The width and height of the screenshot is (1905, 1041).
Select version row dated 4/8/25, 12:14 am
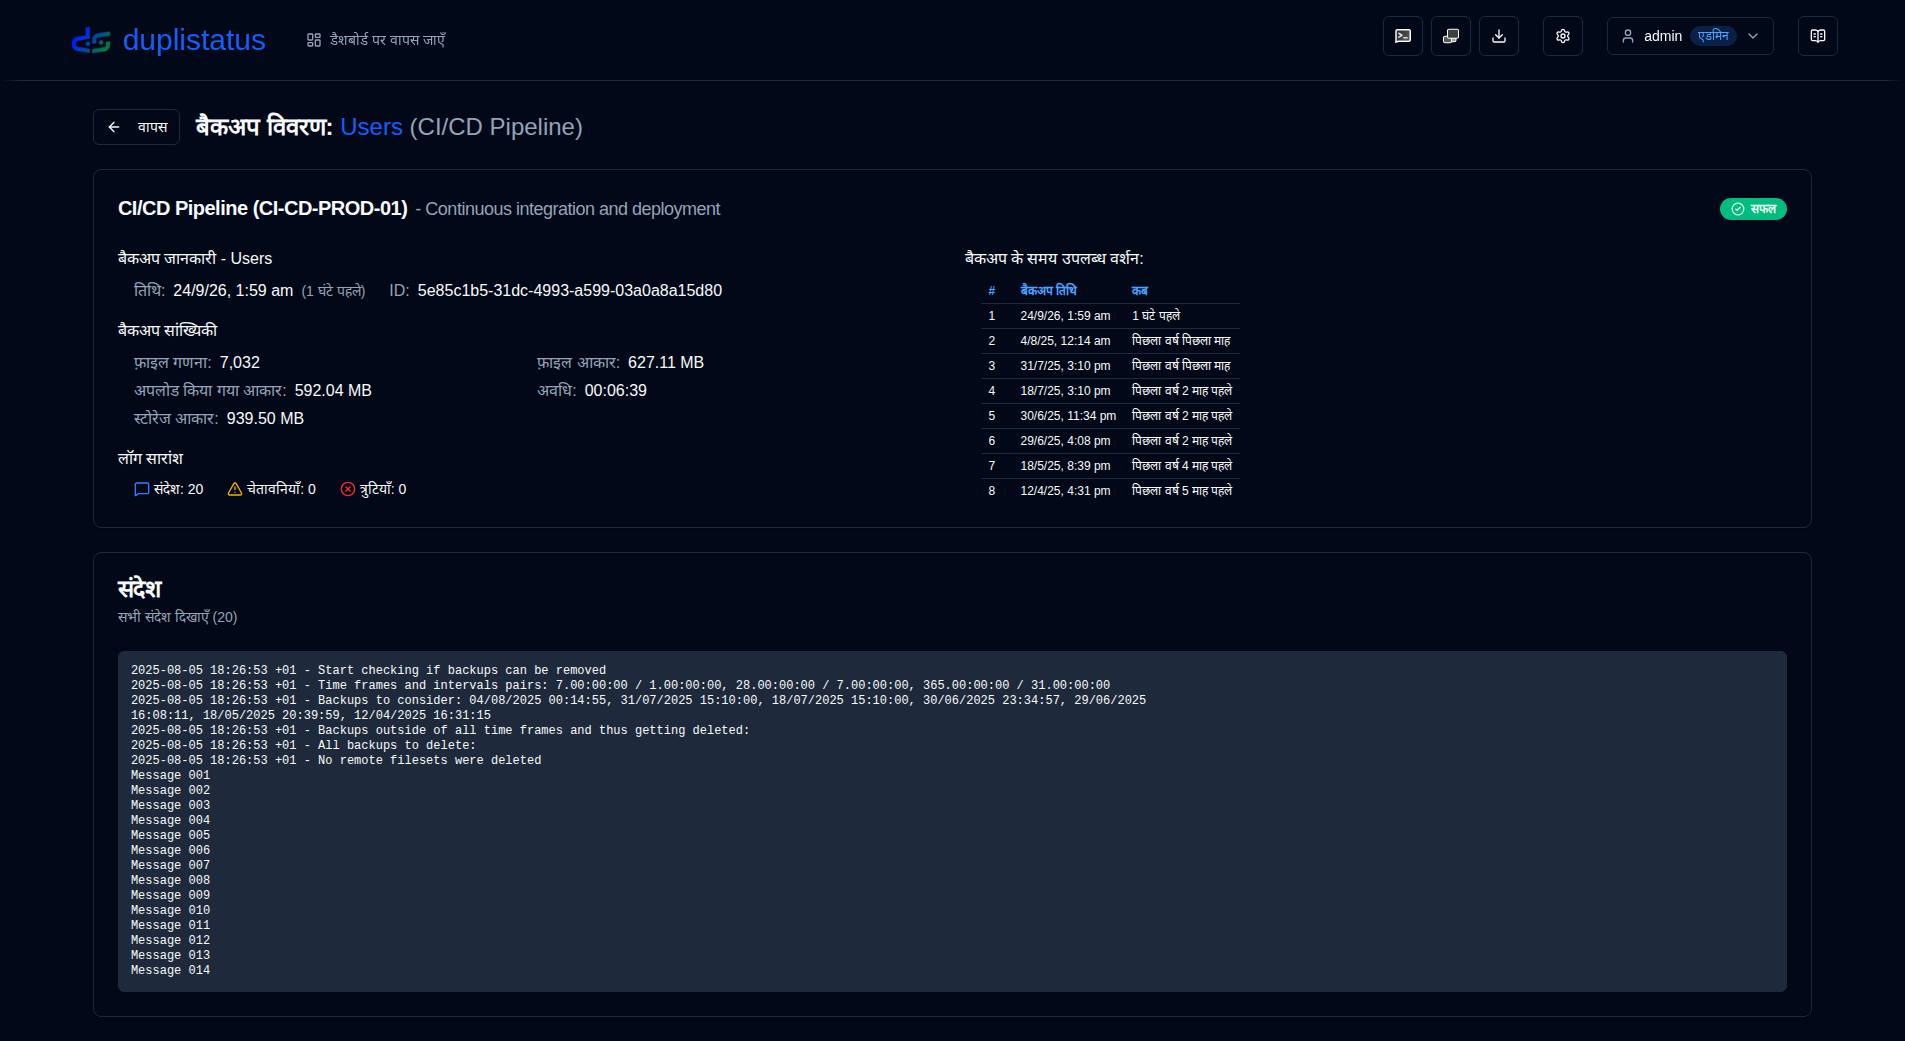(1110, 341)
